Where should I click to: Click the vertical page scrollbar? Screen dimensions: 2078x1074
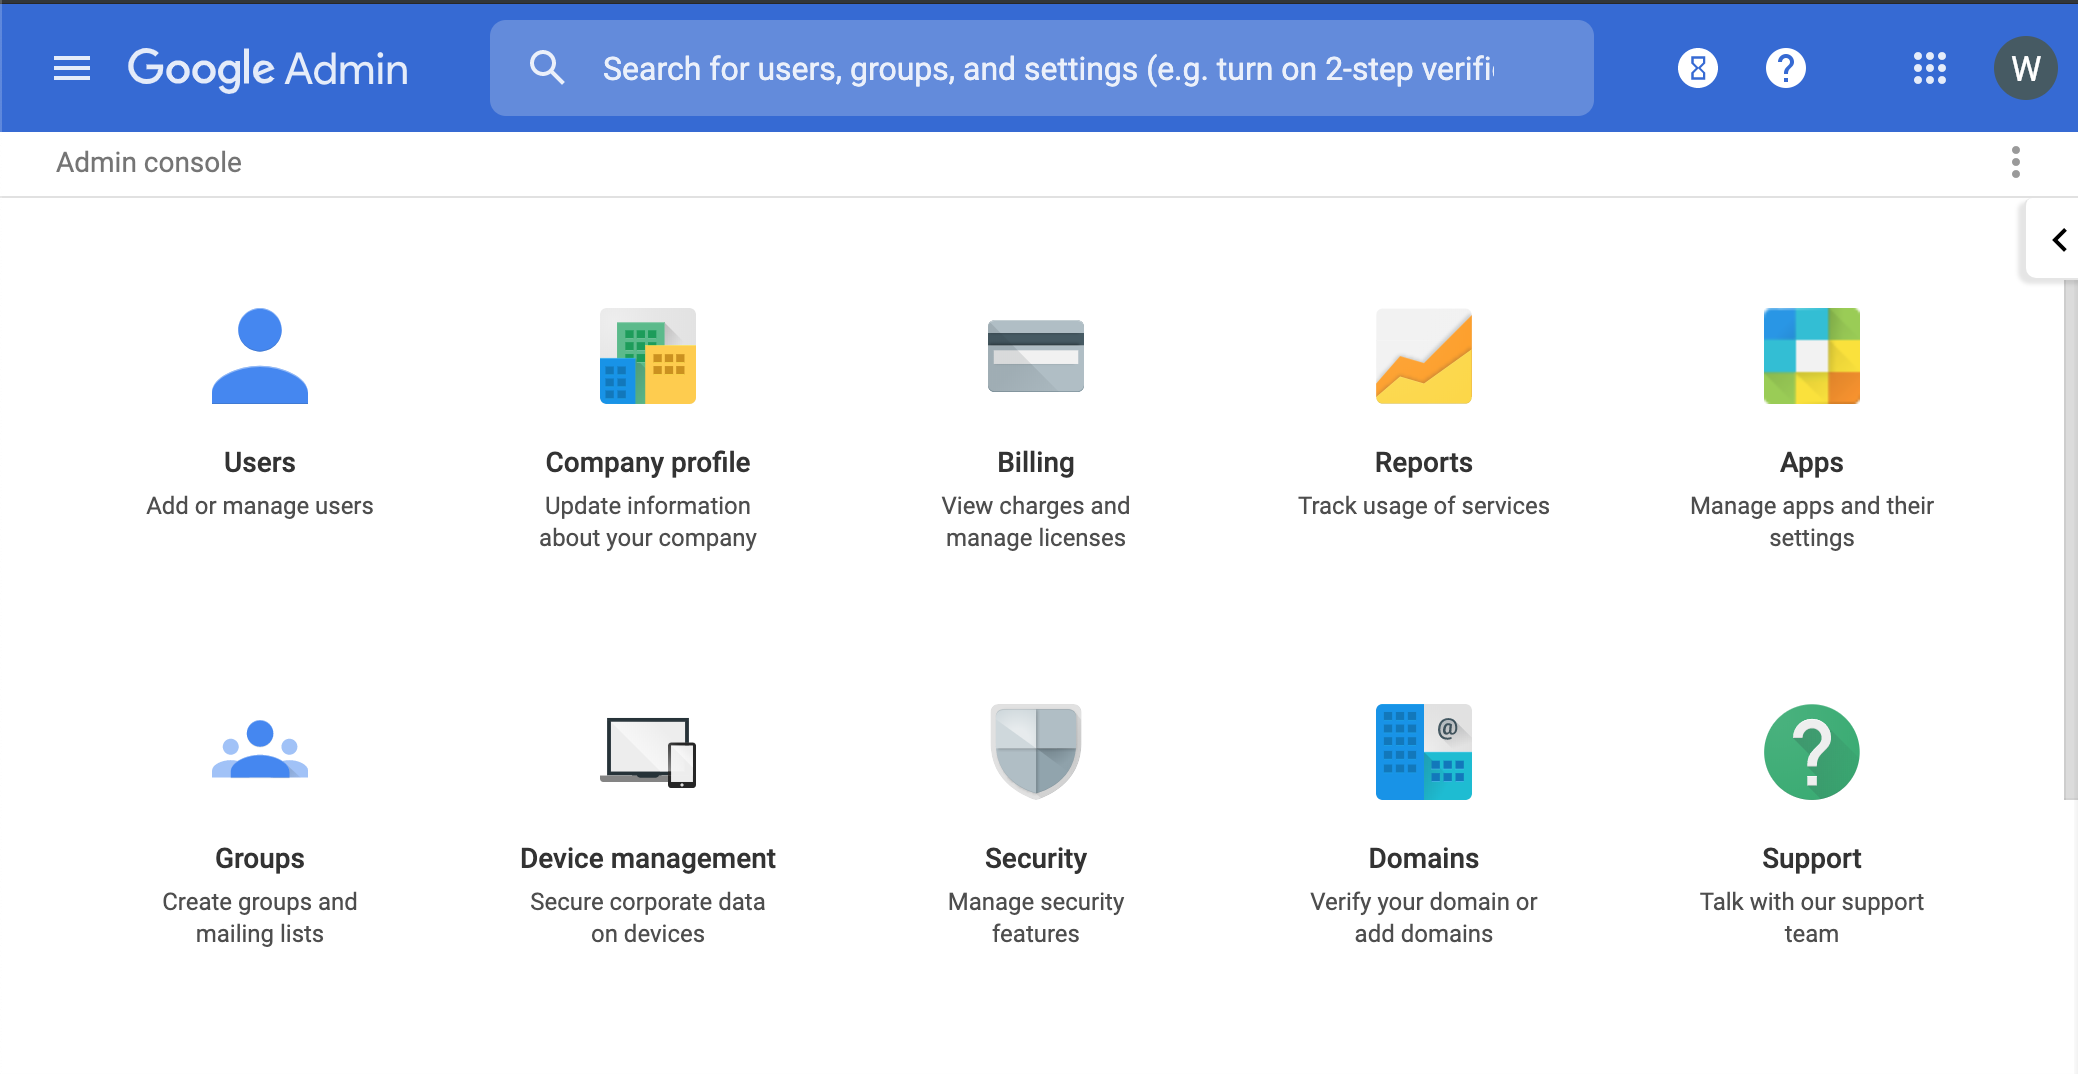(x=2070, y=540)
